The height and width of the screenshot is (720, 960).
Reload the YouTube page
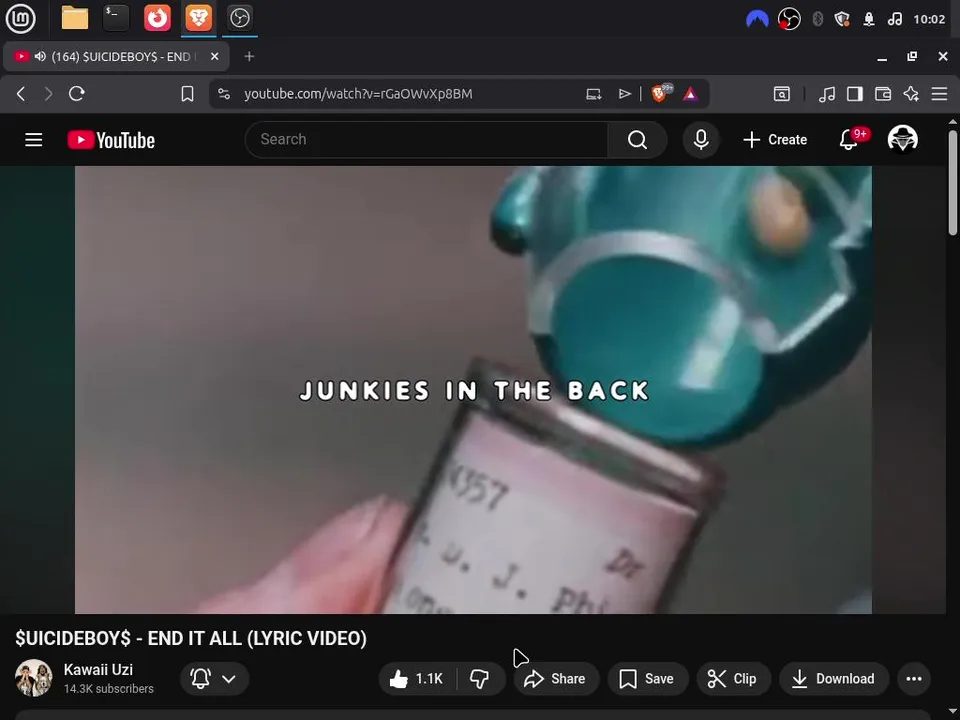point(77,94)
